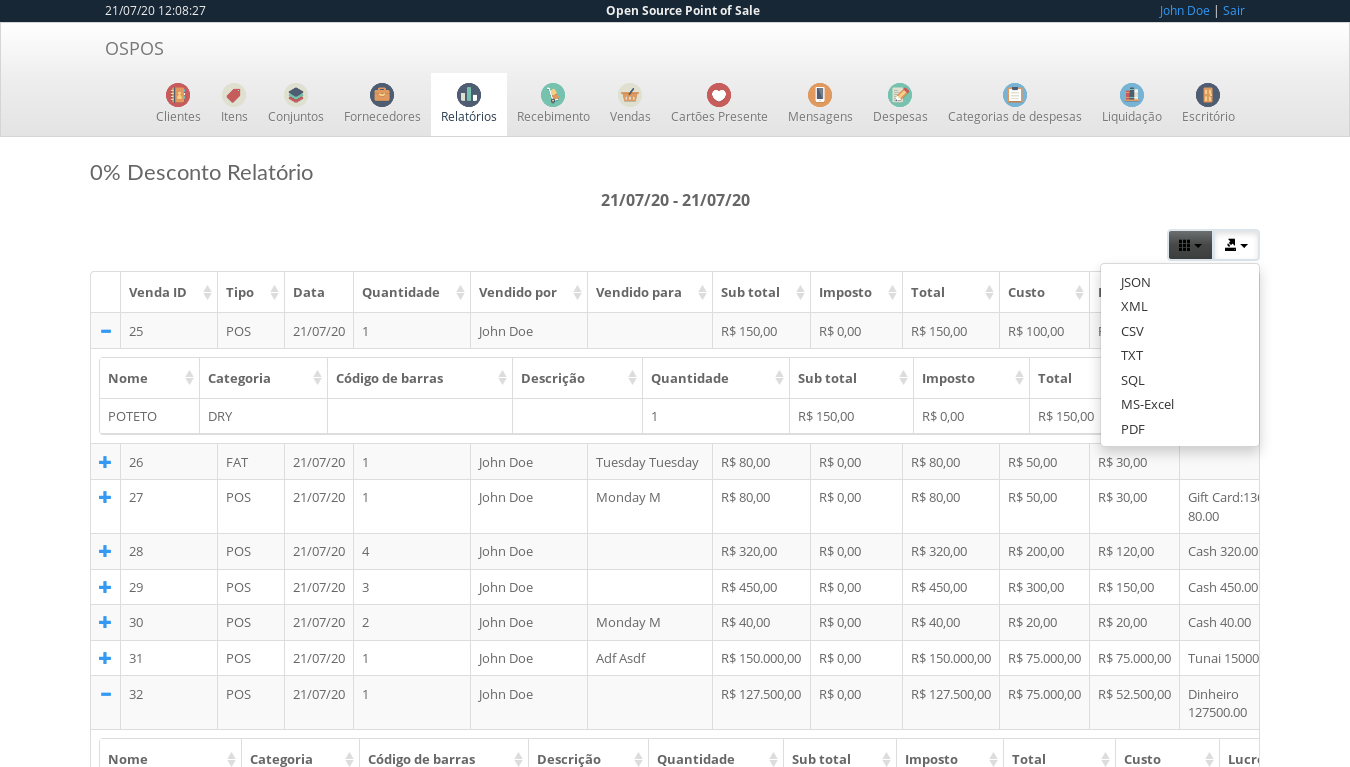Open the Recebimento module
The width and height of the screenshot is (1350, 767).
(x=553, y=103)
